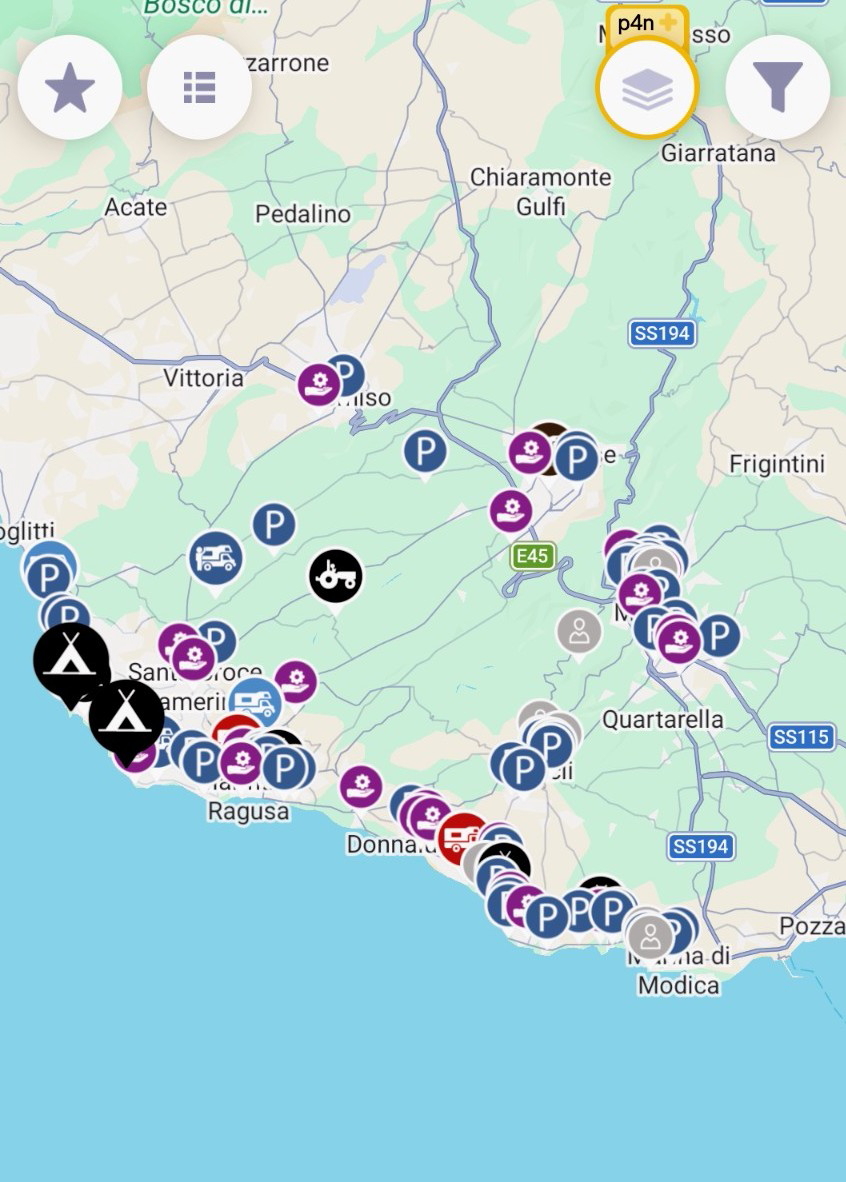Viewport: 846px width, 1182px height.
Task: Select the black tractor farm marker
Action: point(336,577)
